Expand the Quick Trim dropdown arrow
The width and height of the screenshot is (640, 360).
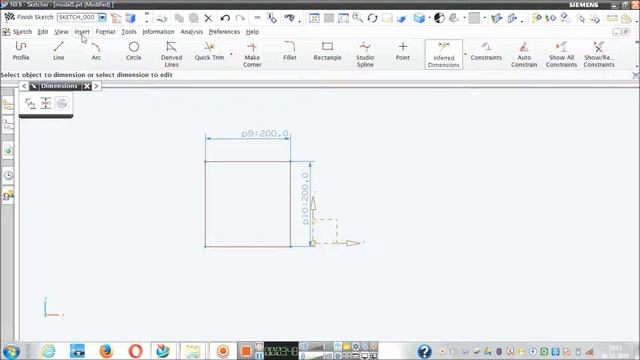pyautogui.click(x=231, y=54)
